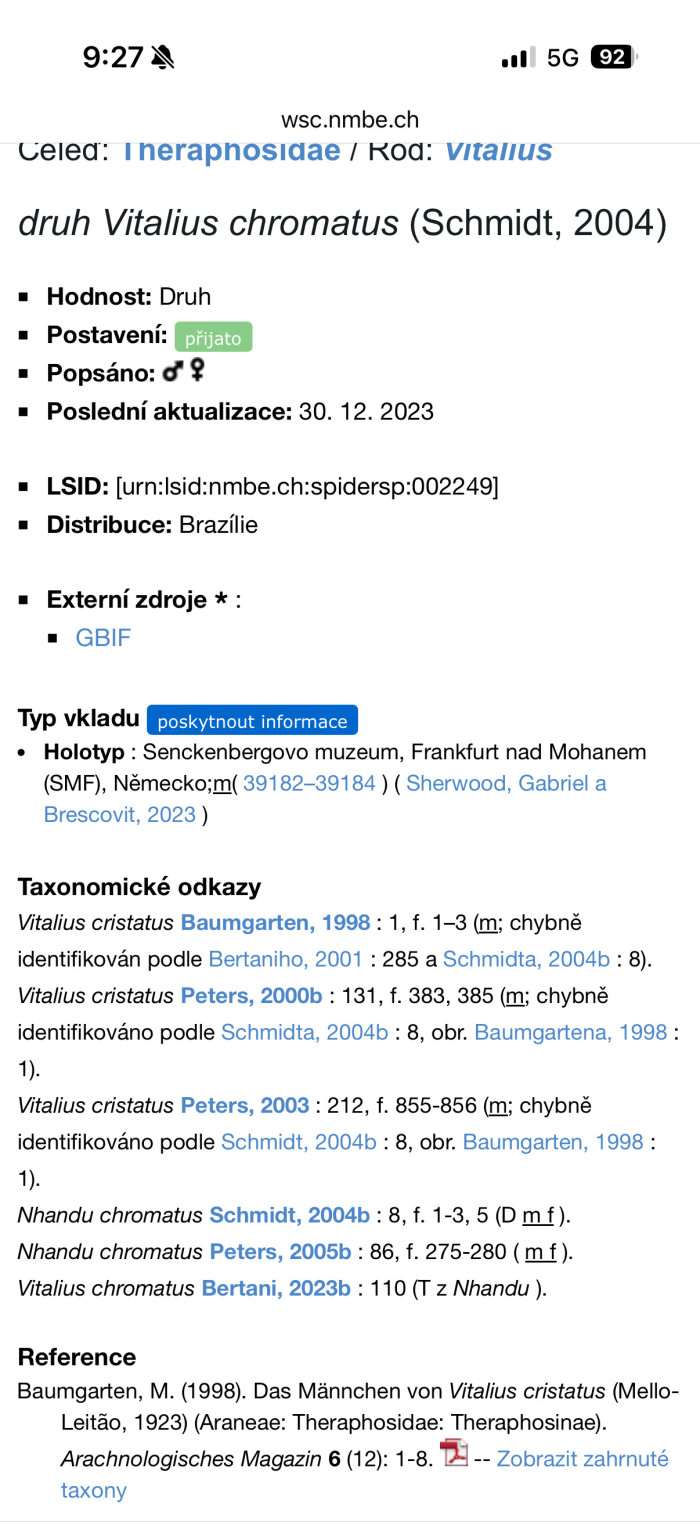Screen dimensions: 700x1522
Task: Tap the battery level indicator
Action: (x=613, y=58)
